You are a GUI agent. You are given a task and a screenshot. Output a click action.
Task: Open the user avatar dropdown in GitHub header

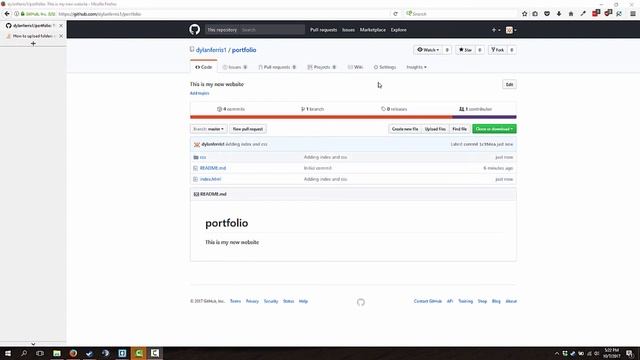(511, 30)
